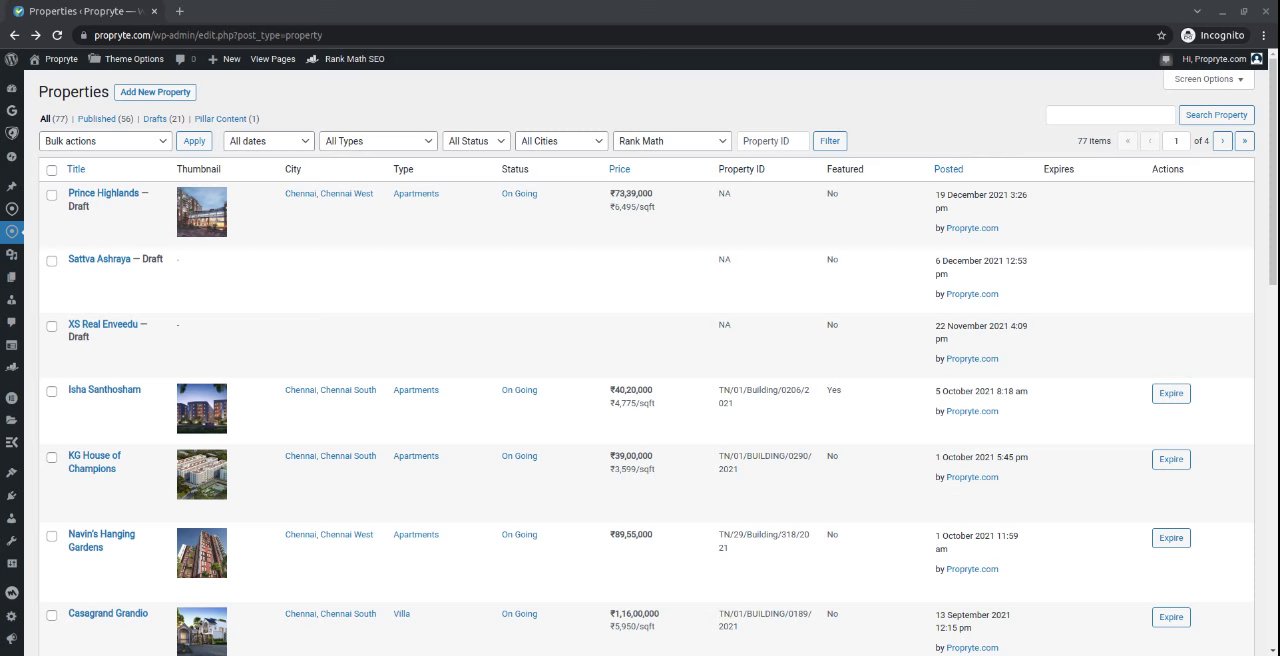1280x656 pixels.
Task: Click the Add New Property button
Action: (155, 92)
